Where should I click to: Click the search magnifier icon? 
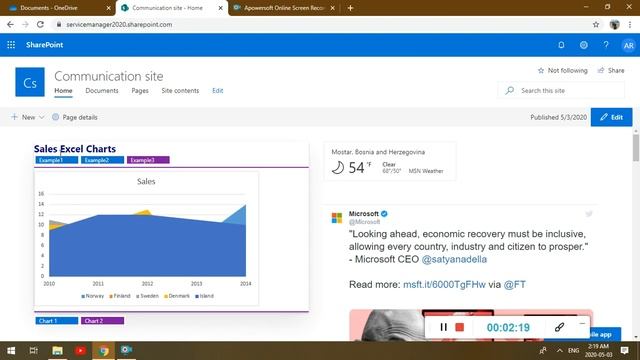click(509, 90)
